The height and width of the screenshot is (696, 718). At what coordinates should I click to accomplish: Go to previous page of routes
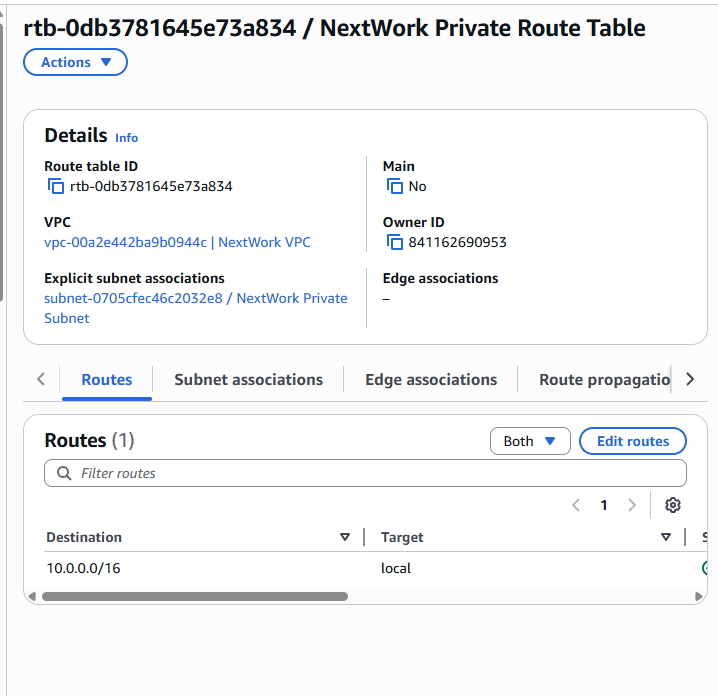point(576,505)
